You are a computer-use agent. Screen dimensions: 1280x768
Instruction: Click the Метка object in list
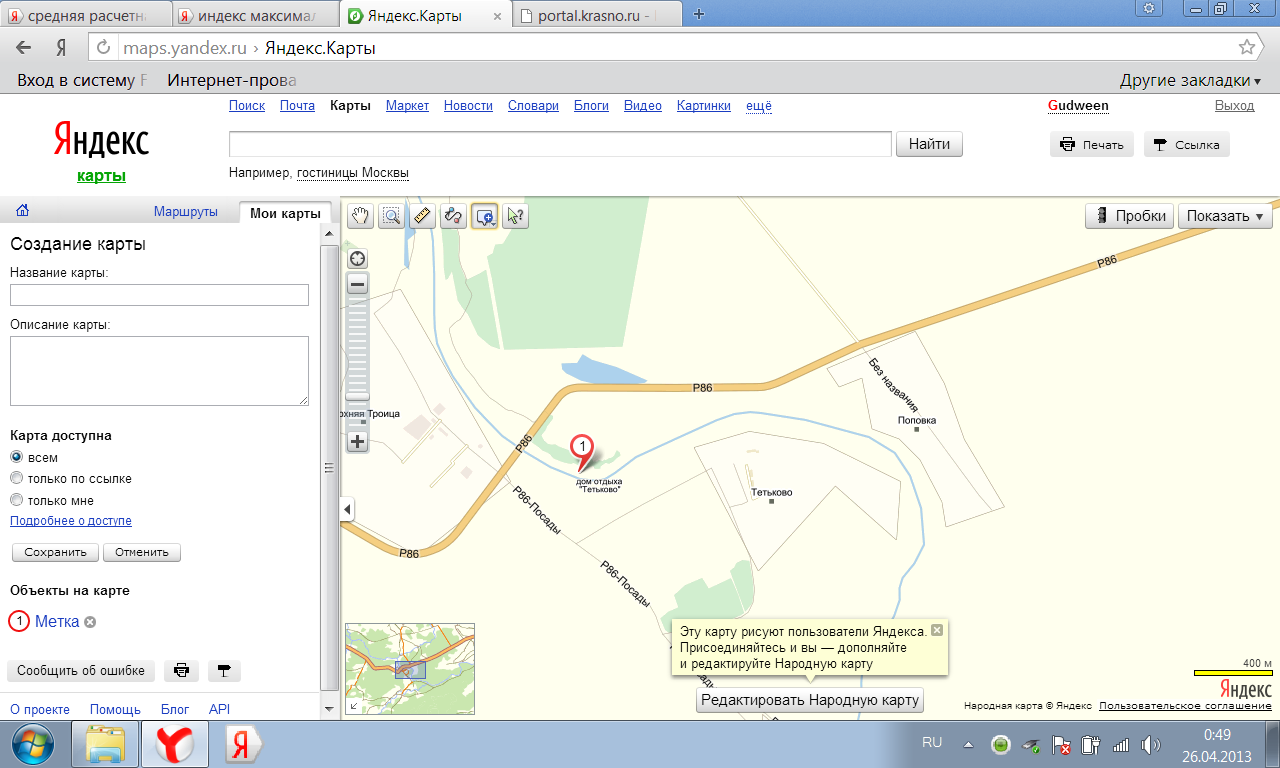pyautogui.click(x=57, y=621)
